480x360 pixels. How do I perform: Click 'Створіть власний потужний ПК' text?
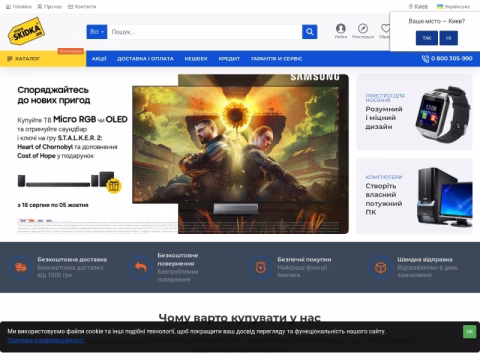(x=384, y=199)
